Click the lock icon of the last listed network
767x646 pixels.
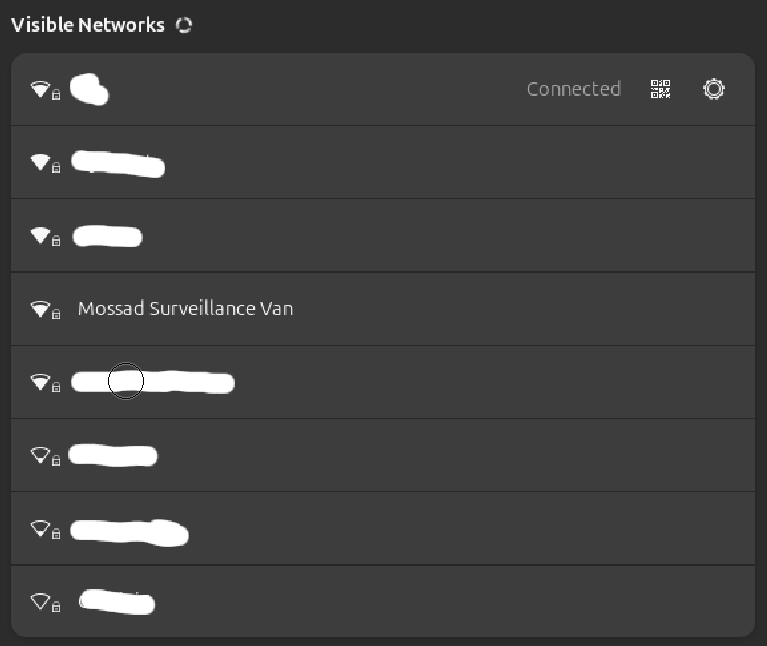[56, 607]
